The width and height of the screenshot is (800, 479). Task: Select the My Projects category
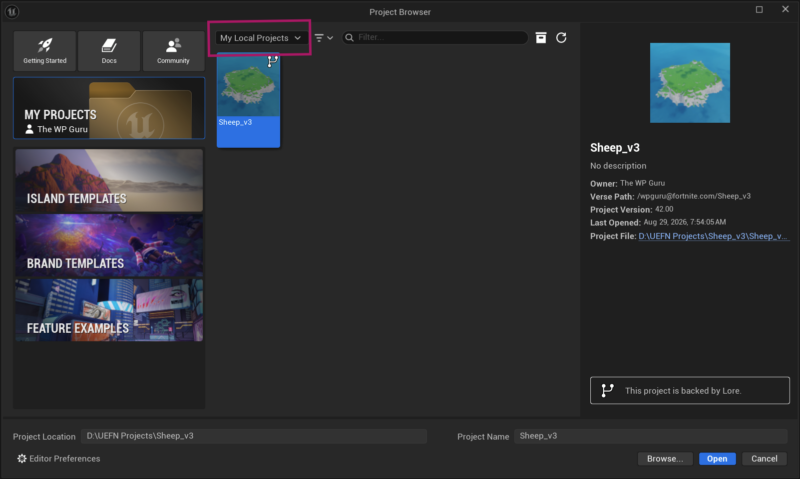[109, 108]
